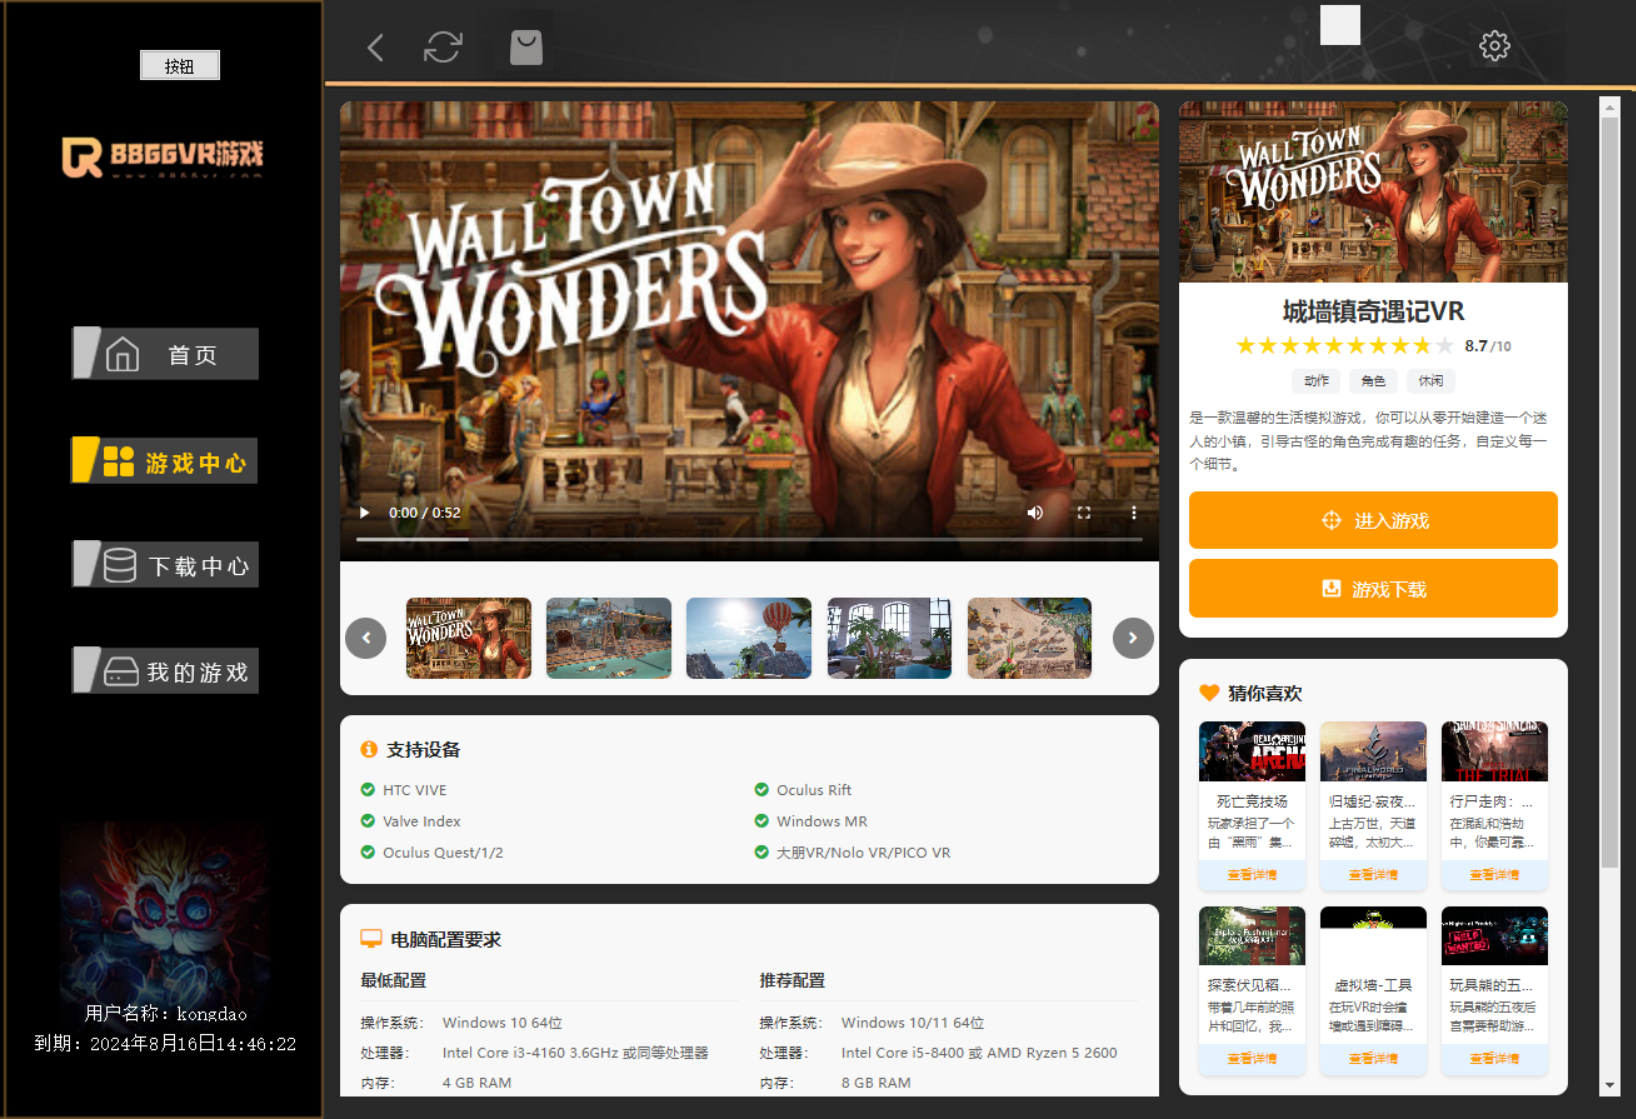Viewport: 1636px width, 1119px height.
Task: Click the Oculus Quest/1/2 check icon
Action: [368, 852]
